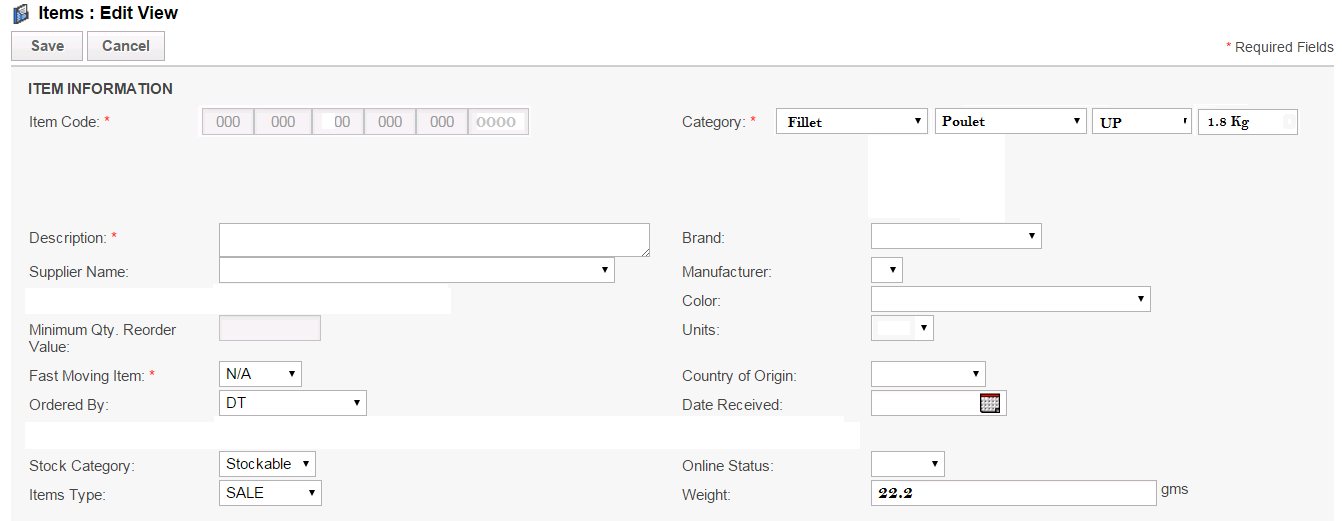Expand the UP category dropdown
The image size is (1342, 521).
[x=1142, y=122]
